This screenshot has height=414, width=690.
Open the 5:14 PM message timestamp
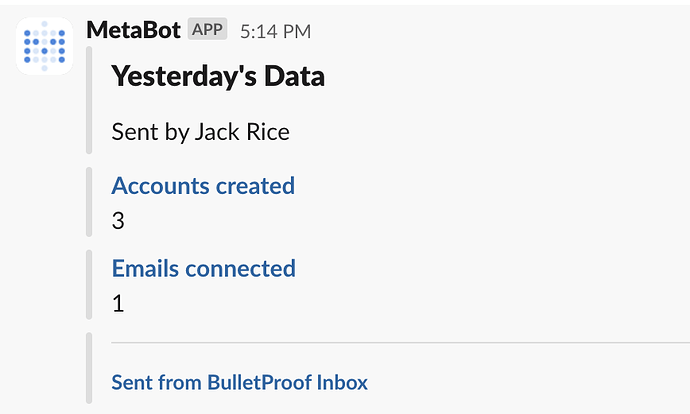pos(275,31)
